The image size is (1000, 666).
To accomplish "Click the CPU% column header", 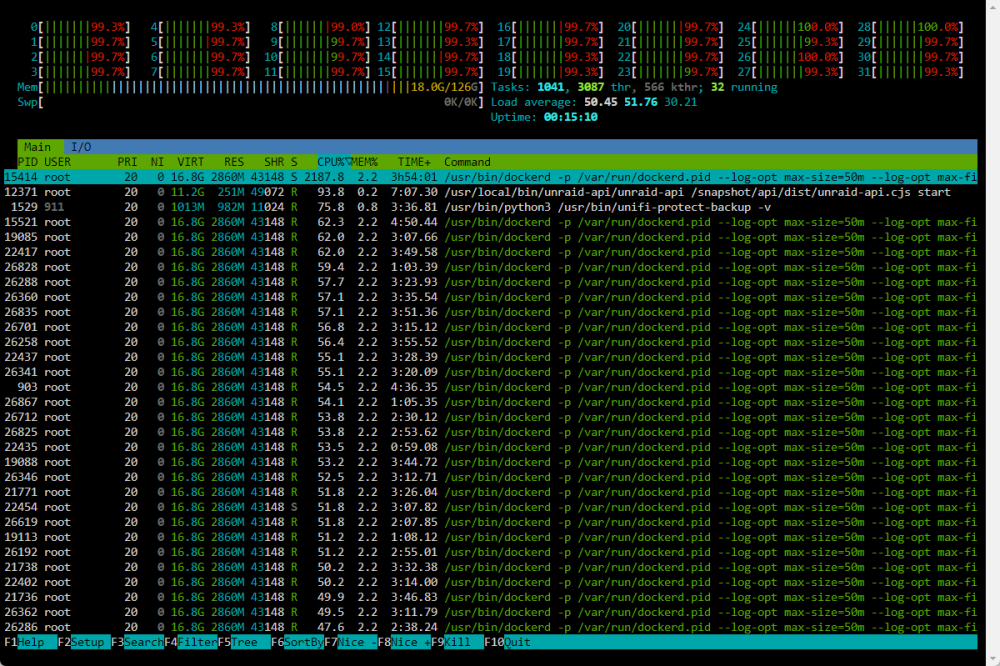I will coord(334,162).
